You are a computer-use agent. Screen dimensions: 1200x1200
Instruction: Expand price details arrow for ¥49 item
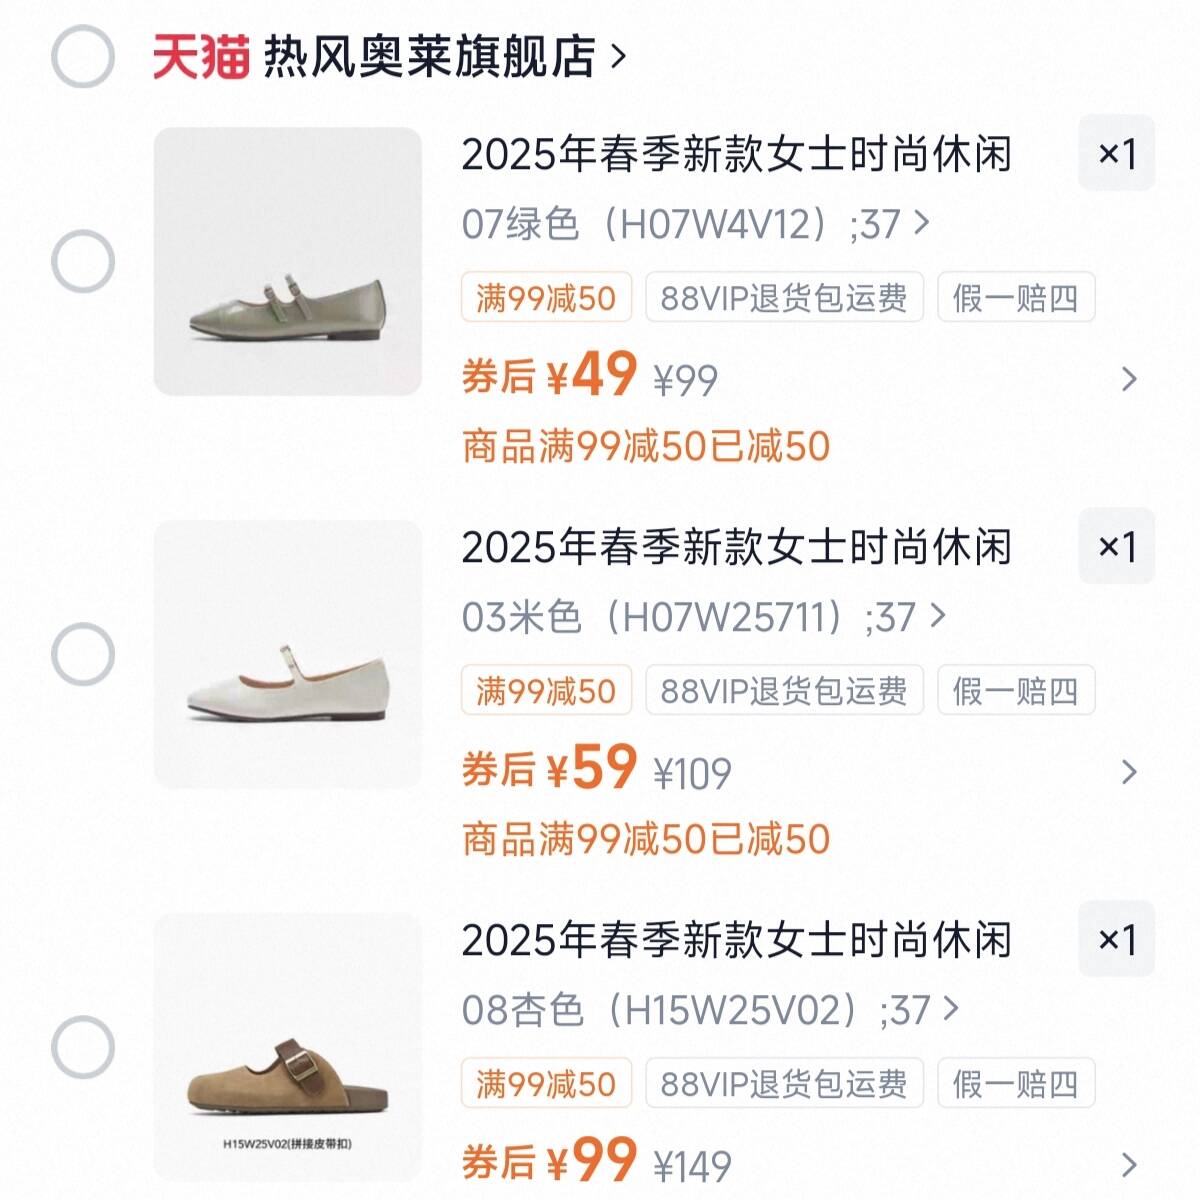[x=1129, y=379]
